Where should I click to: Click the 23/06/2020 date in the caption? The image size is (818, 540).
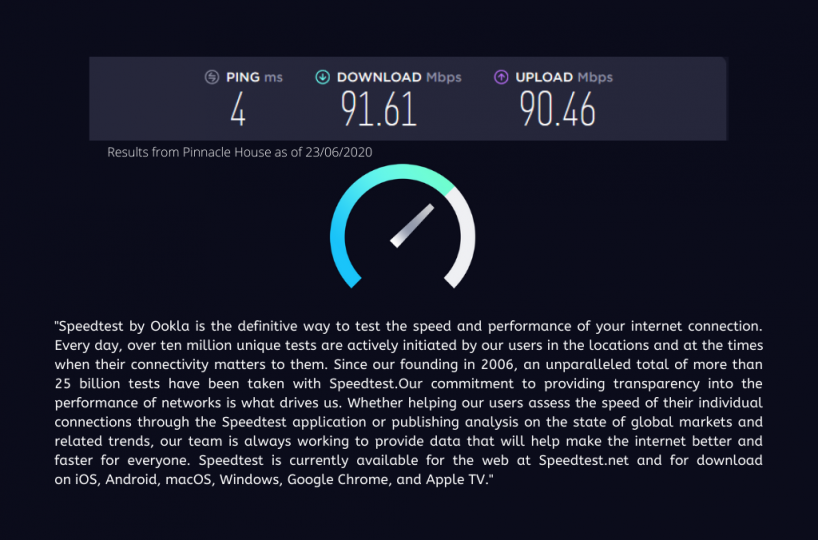[x=340, y=152]
